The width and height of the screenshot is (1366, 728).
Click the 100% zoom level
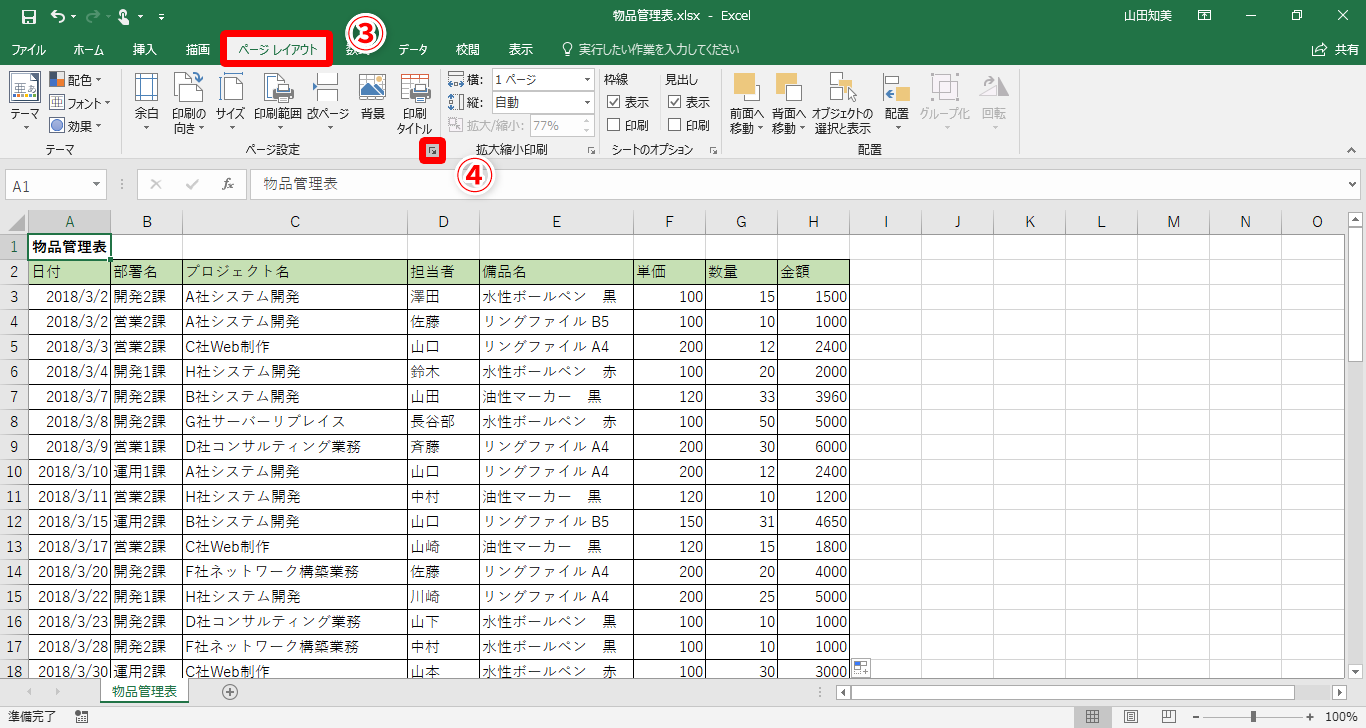tap(1340, 717)
